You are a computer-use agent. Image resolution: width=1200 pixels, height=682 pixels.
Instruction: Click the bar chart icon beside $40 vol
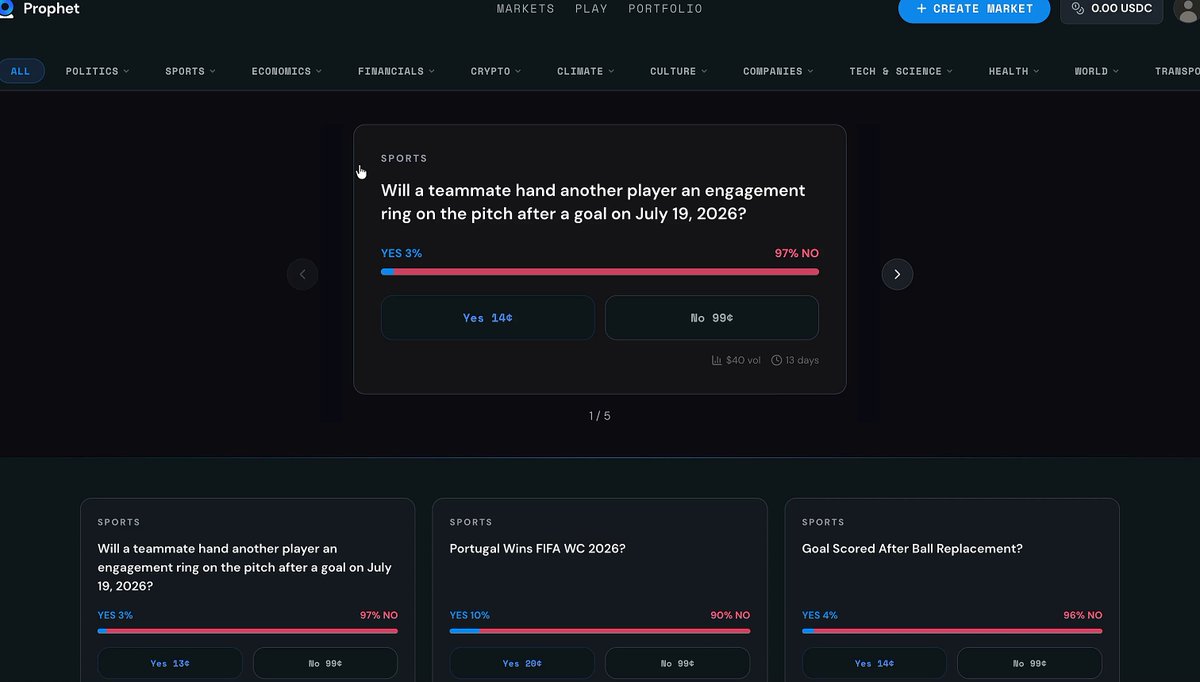717,360
